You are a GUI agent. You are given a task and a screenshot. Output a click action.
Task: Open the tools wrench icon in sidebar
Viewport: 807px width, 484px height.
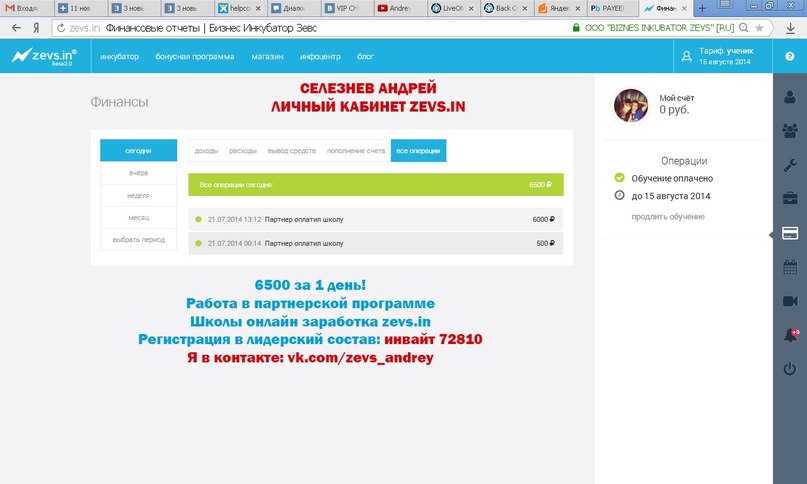click(790, 165)
